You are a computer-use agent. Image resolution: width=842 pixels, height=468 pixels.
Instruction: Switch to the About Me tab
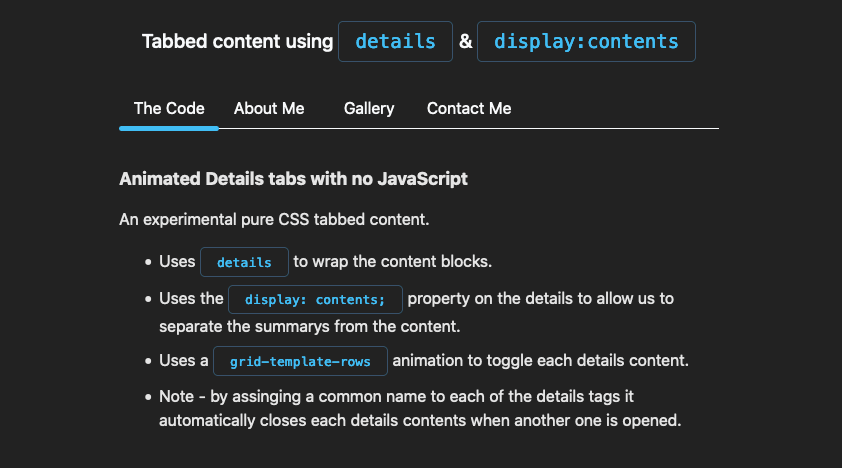[x=268, y=109]
